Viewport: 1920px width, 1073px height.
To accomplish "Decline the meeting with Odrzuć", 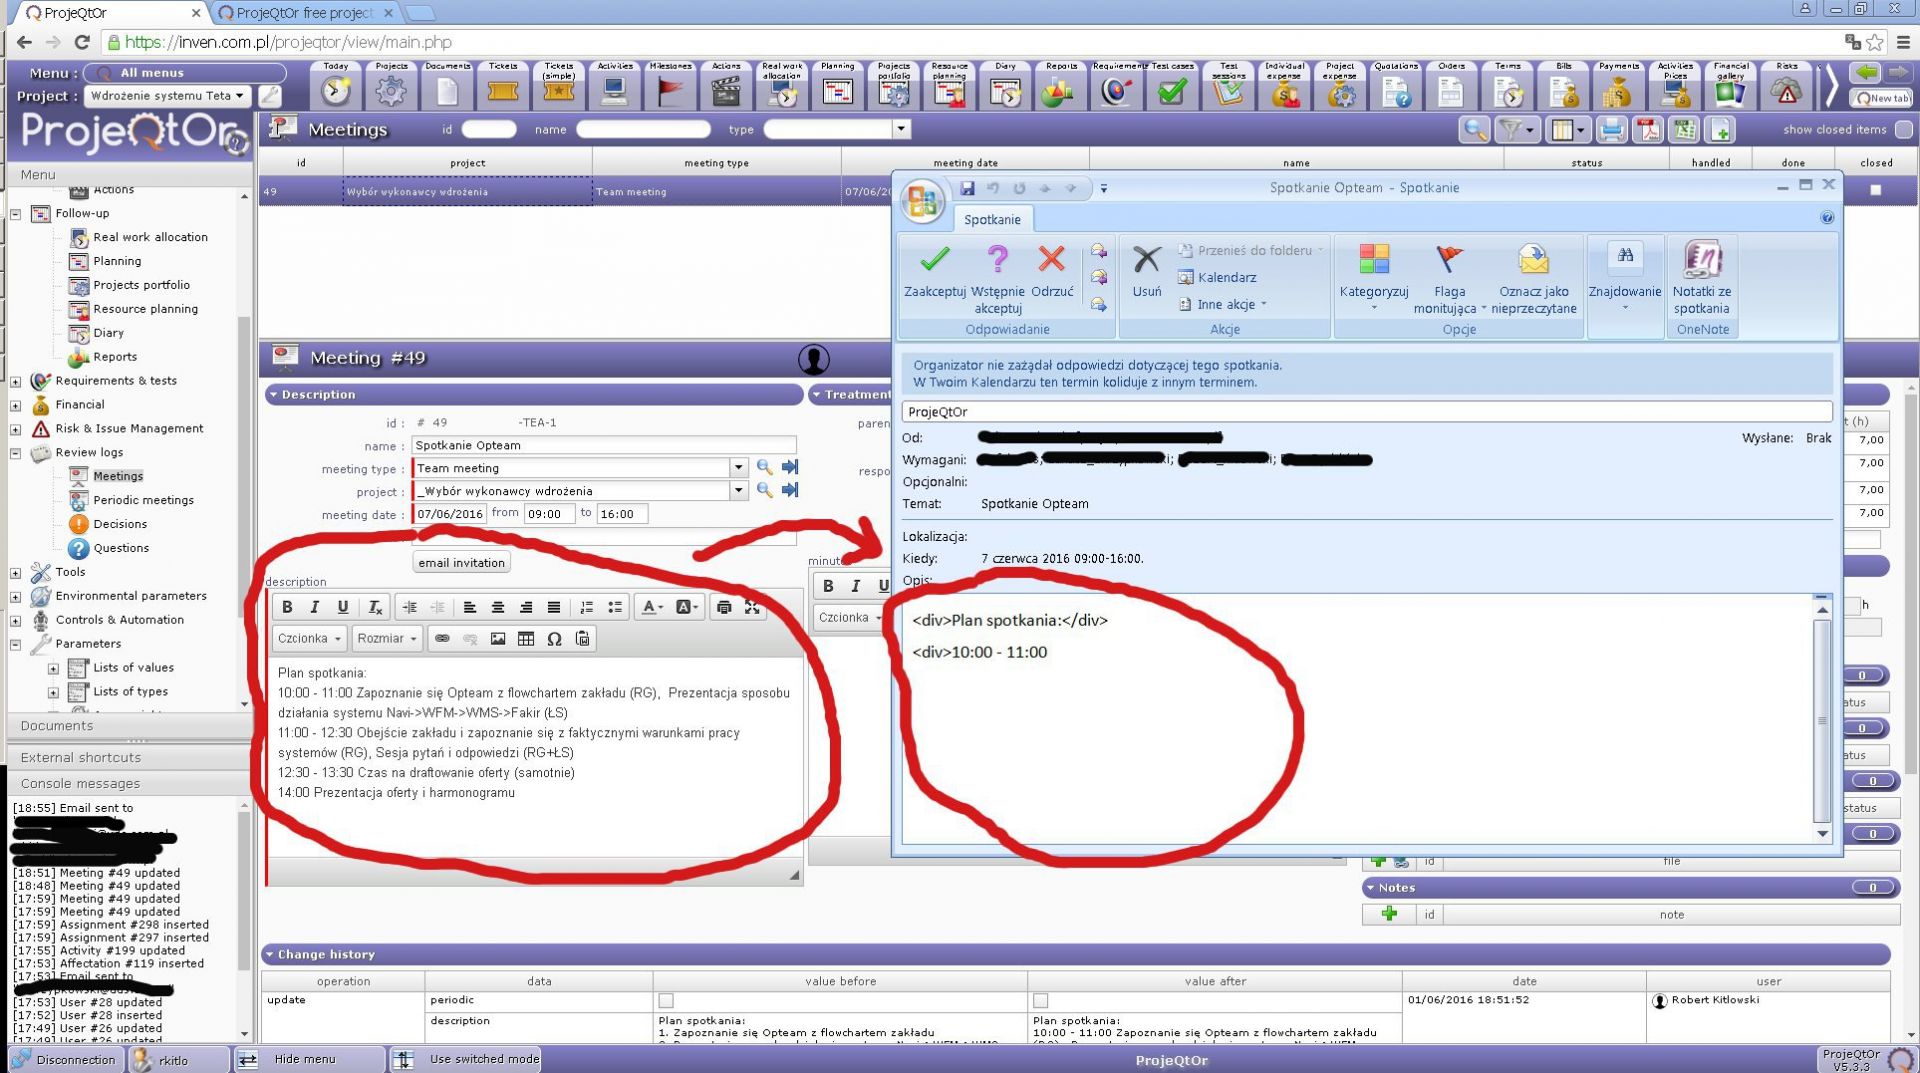I will pyautogui.click(x=1052, y=273).
